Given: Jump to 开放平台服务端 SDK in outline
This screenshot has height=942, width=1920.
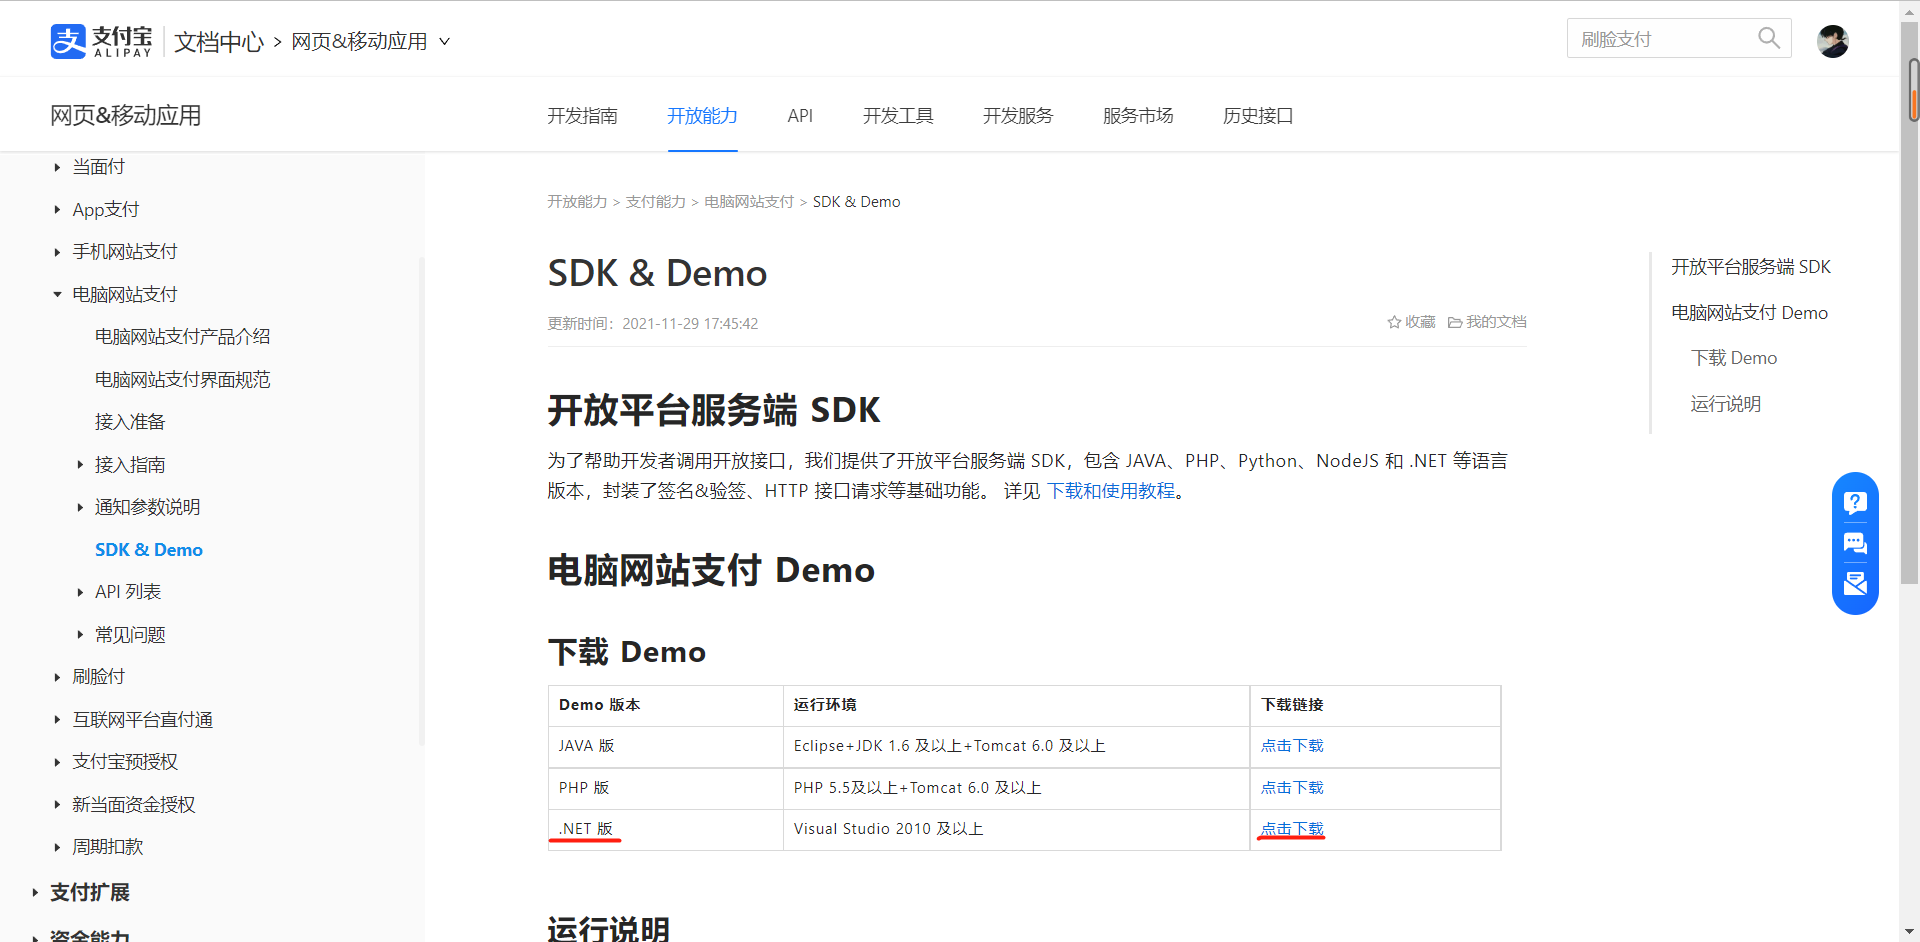Looking at the screenshot, I should pos(1751,267).
